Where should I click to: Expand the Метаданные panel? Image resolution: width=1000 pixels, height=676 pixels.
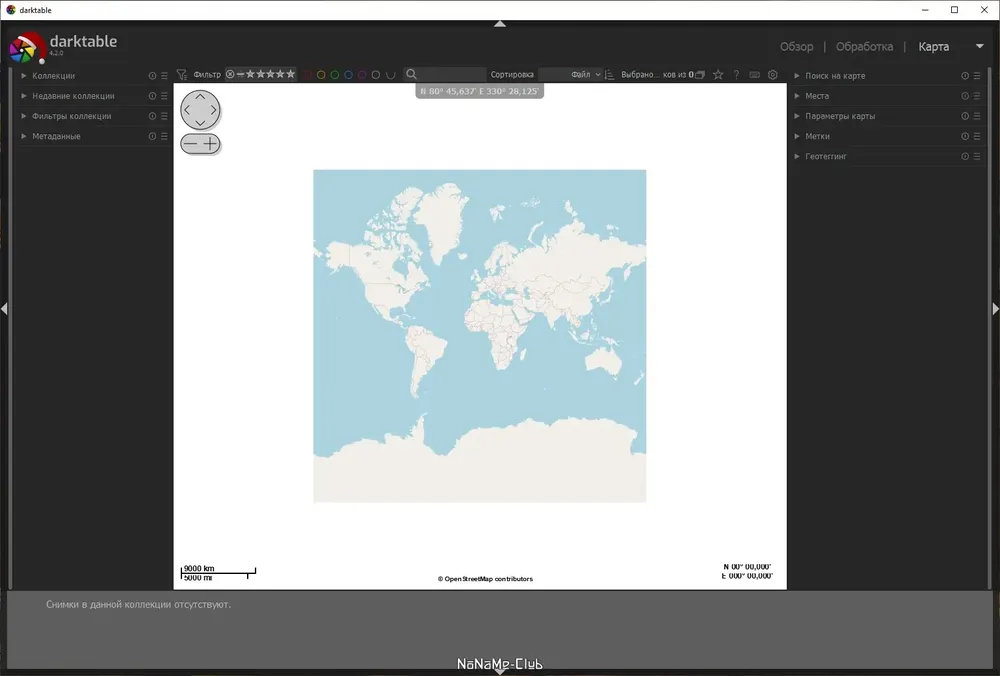pos(24,136)
